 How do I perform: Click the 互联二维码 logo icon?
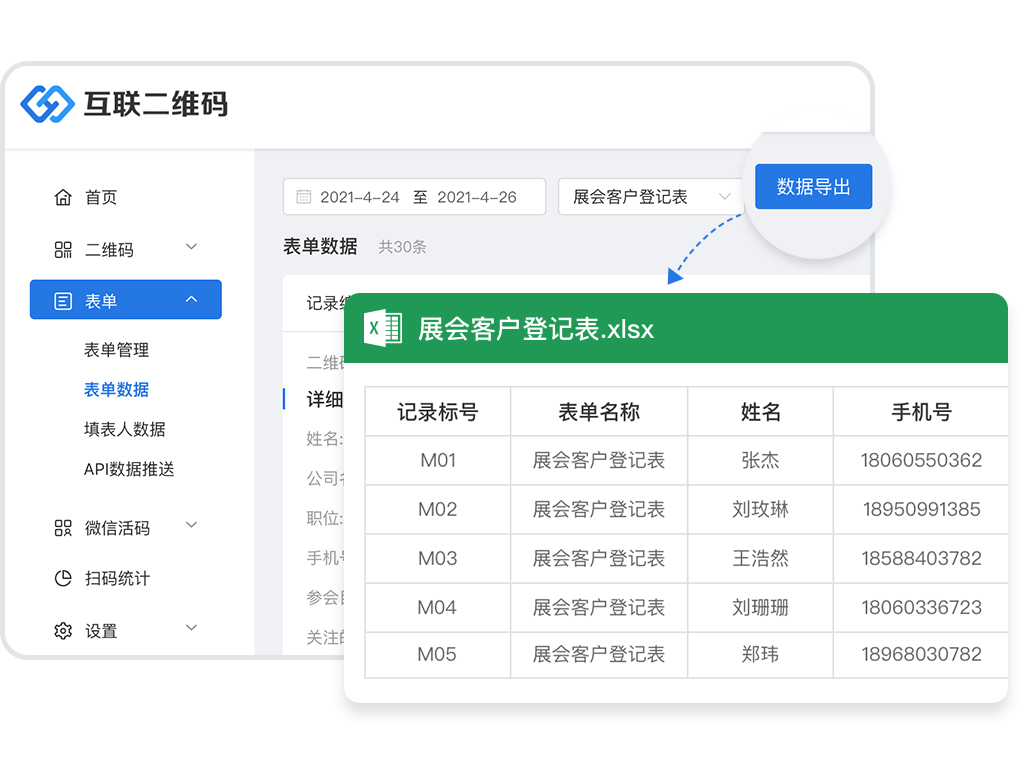pyautogui.click(x=48, y=103)
